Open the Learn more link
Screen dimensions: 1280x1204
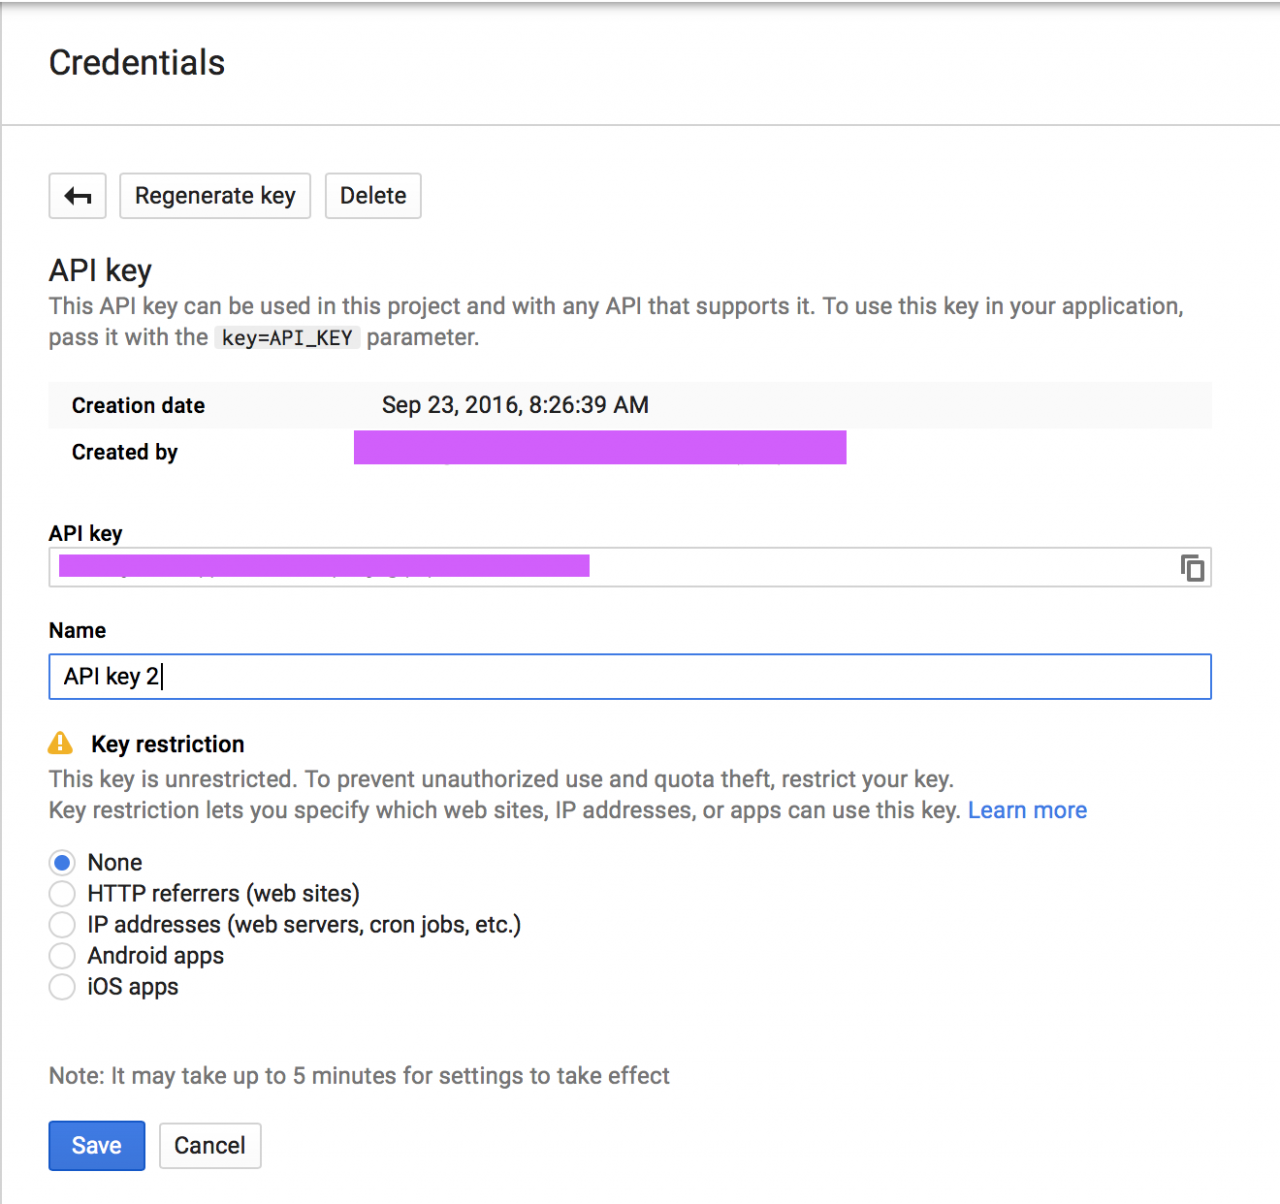1026,810
